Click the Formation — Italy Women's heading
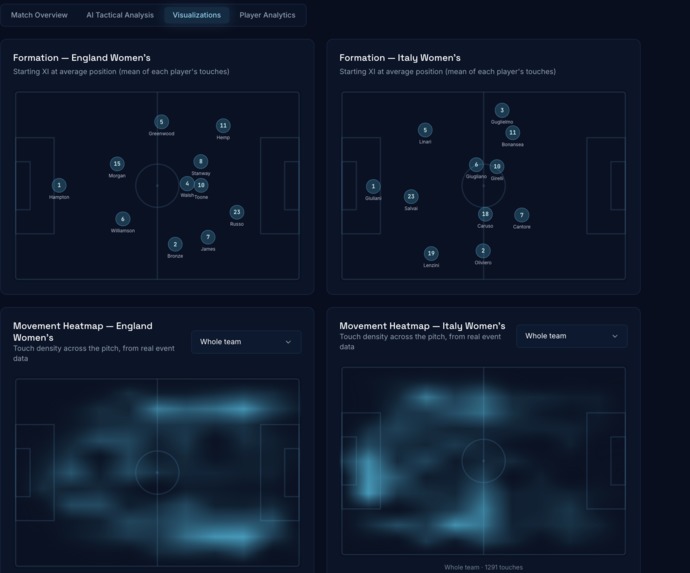This screenshot has height=573, width=690. click(400, 58)
